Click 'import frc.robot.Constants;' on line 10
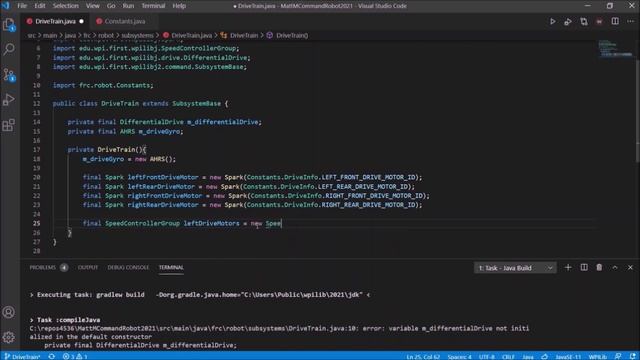Screen dimensions: 640x360 point(103,85)
